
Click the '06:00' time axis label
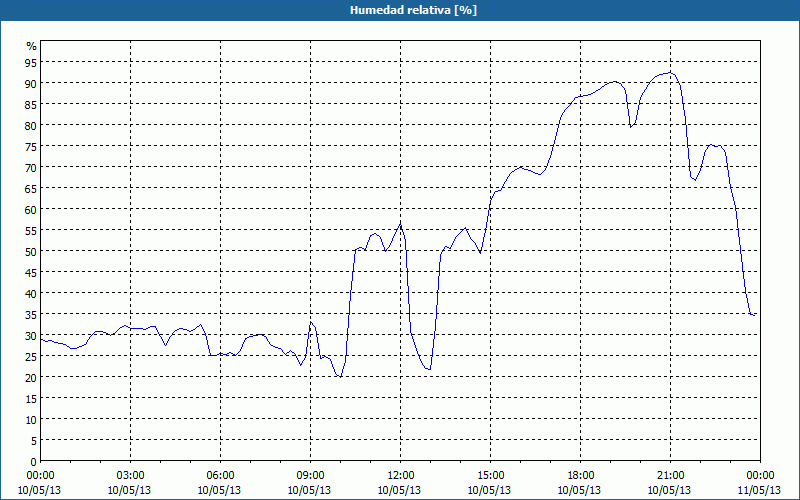[x=220, y=476]
